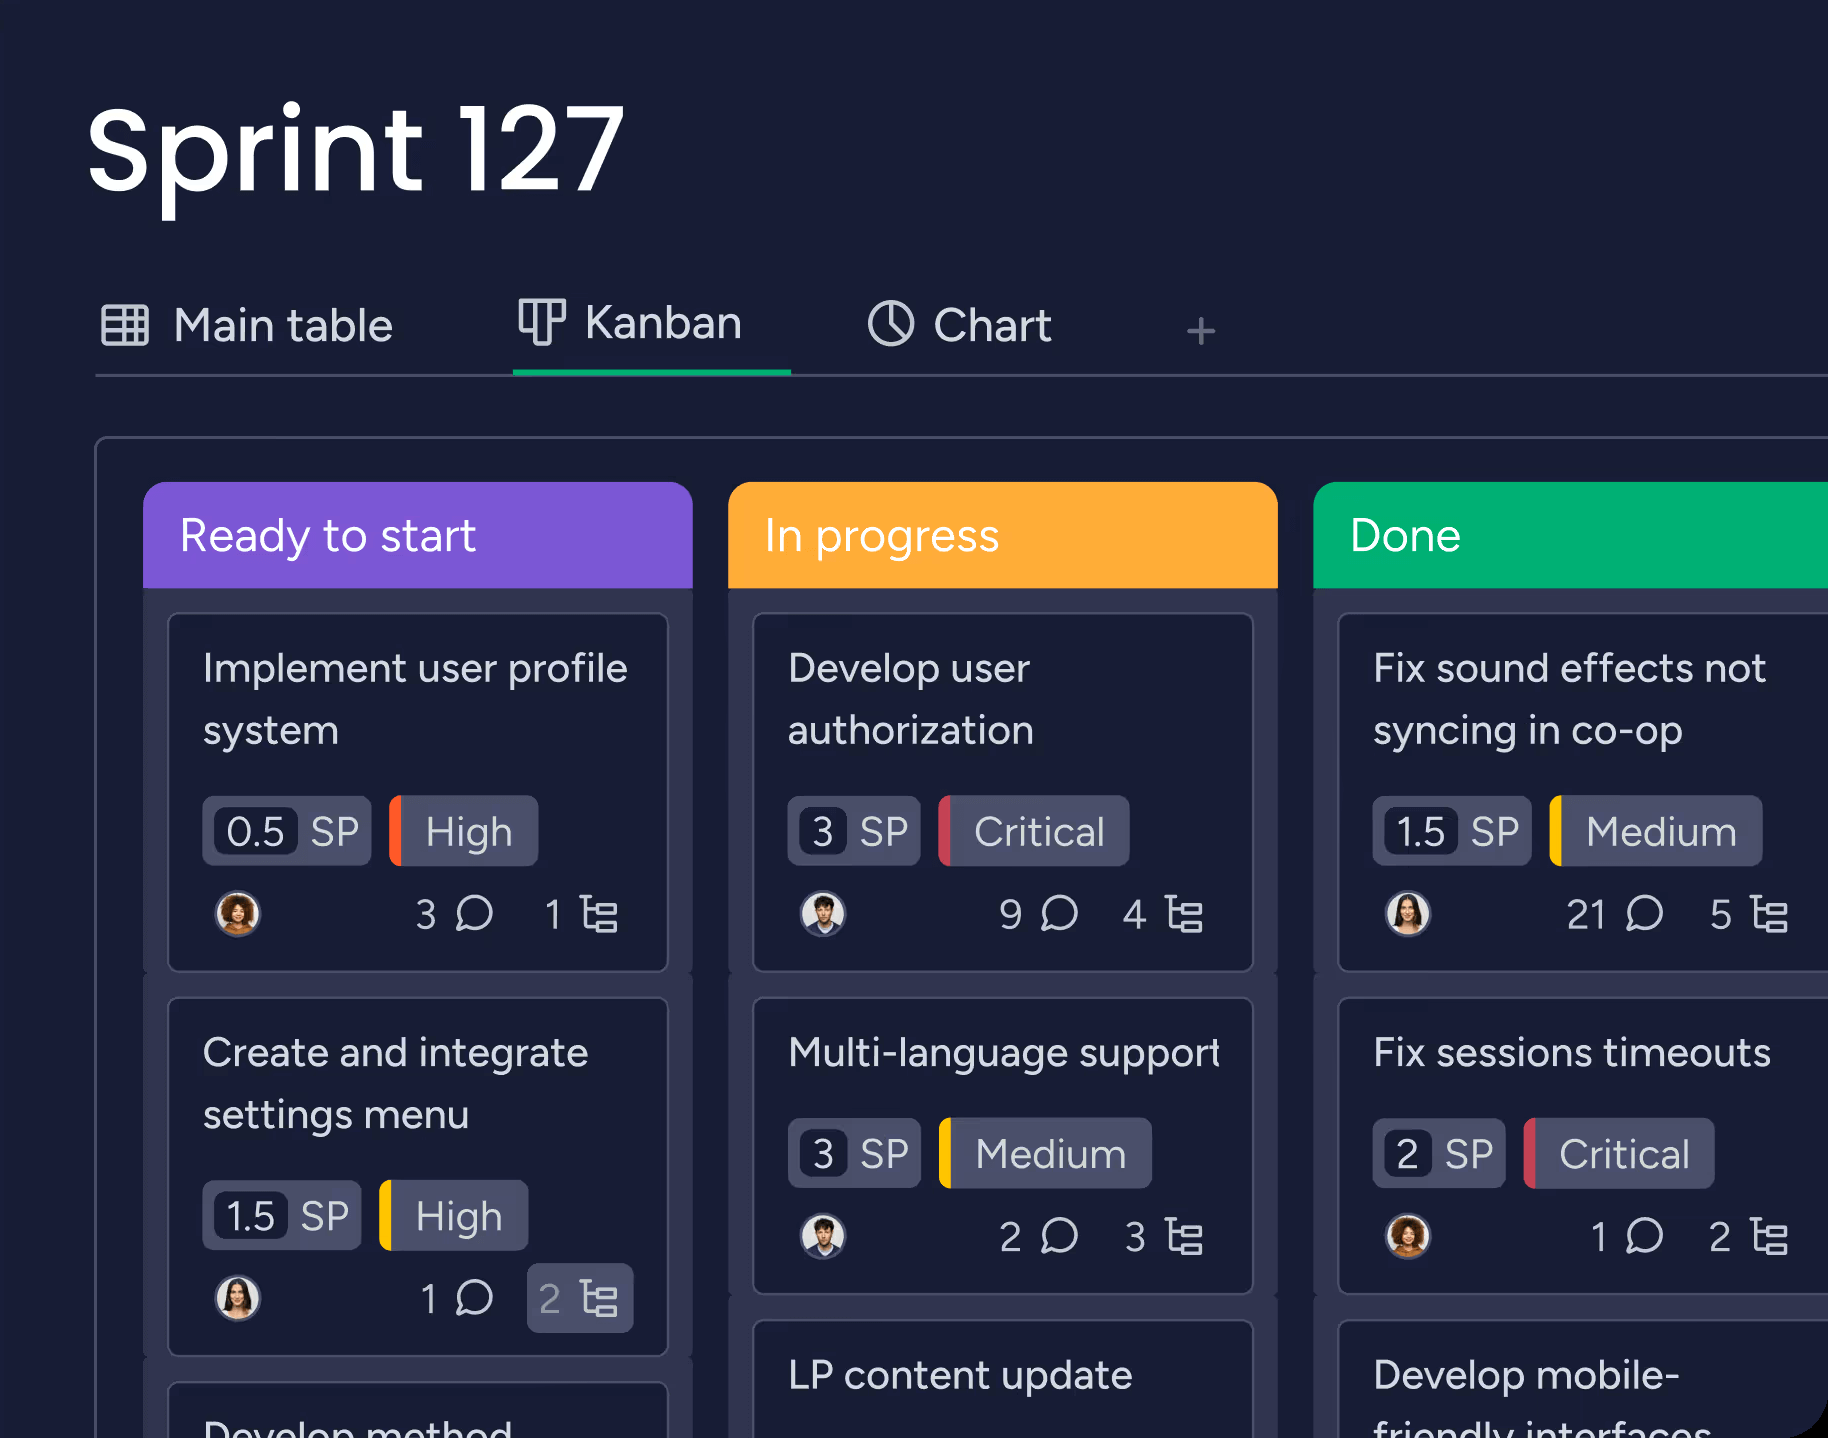Open subitems on Fix sessions timeouts card
Image resolution: width=1828 pixels, height=1438 pixels.
tap(1768, 1237)
